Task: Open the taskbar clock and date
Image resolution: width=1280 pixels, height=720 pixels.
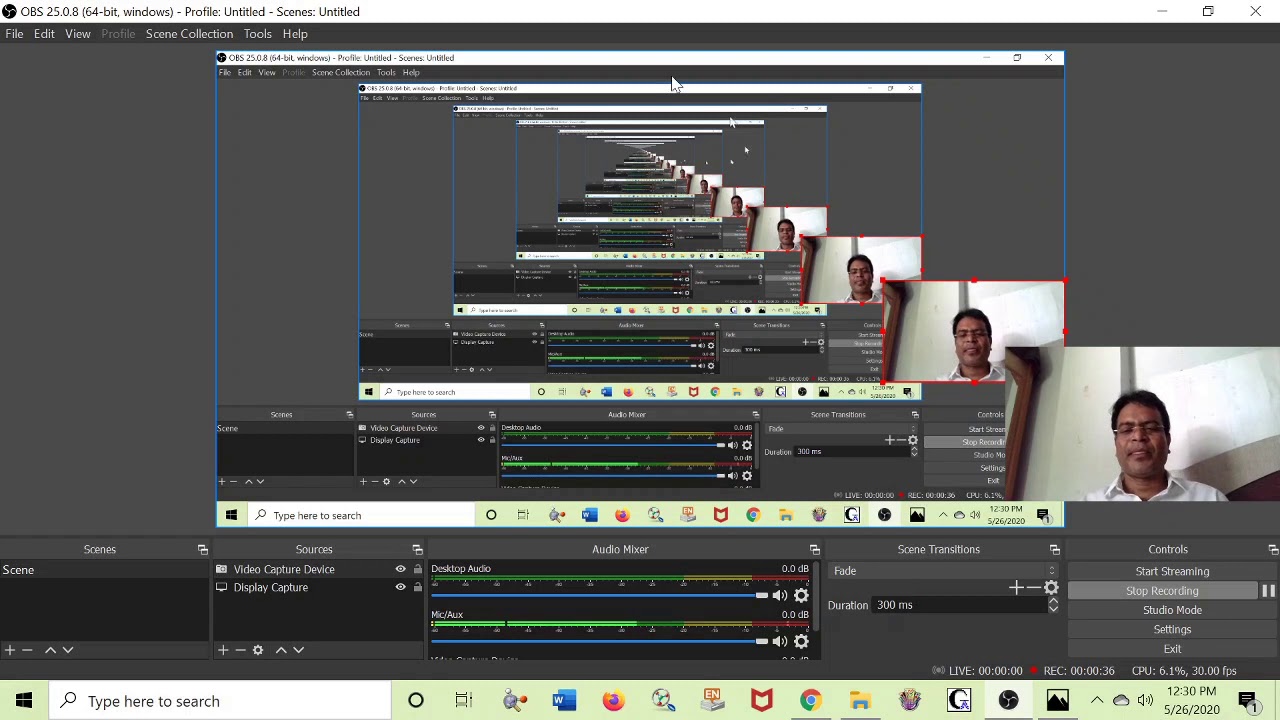Action: pyautogui.click(x=1191, y=701)
